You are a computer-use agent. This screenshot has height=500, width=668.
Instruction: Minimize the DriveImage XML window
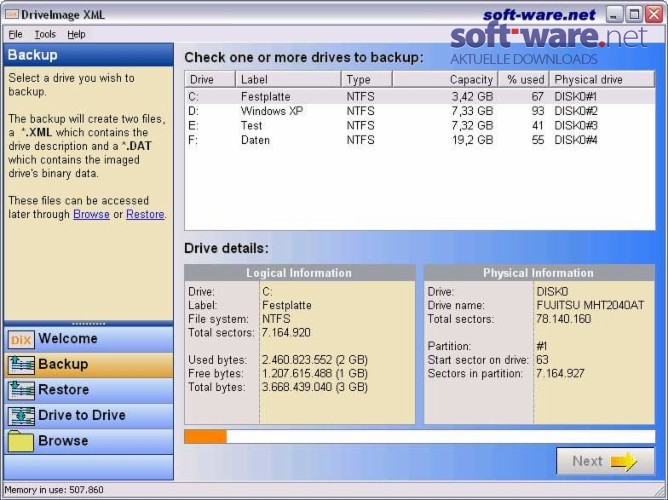point(614,15)
